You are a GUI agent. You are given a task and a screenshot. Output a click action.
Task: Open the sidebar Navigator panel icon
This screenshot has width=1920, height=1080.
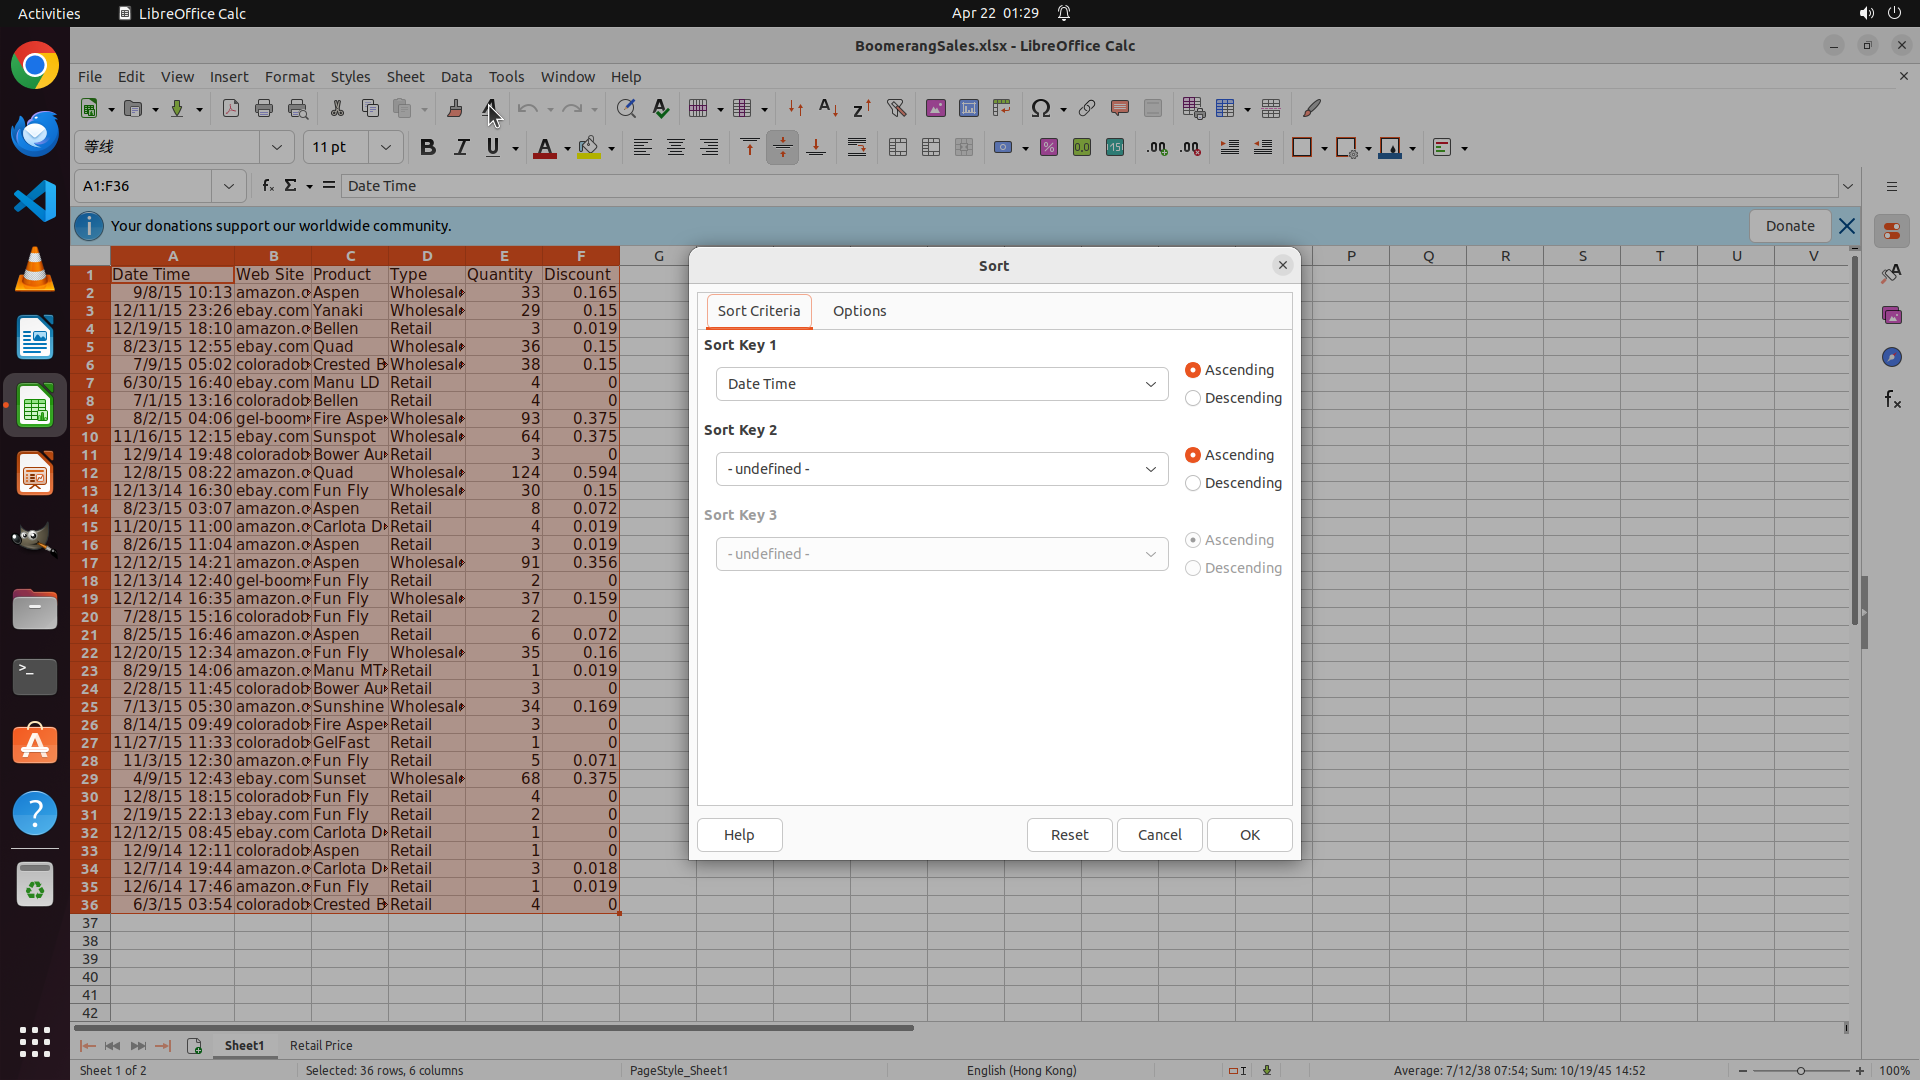click(x=1891, y=357)
